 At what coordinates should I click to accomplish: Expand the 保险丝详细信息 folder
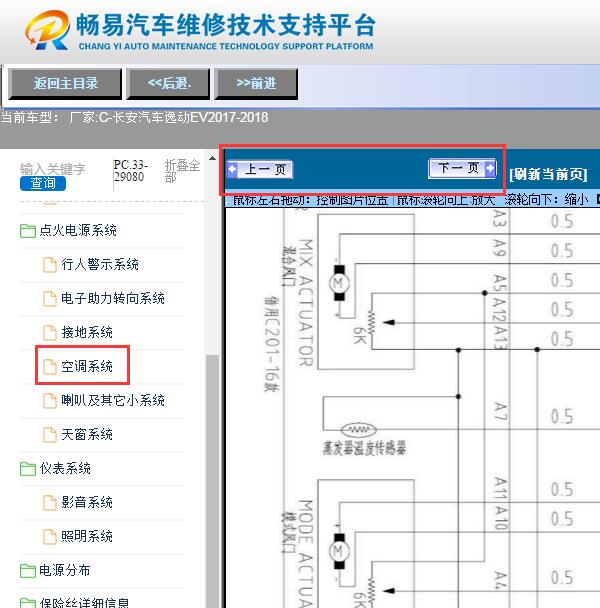click(84, 603)
